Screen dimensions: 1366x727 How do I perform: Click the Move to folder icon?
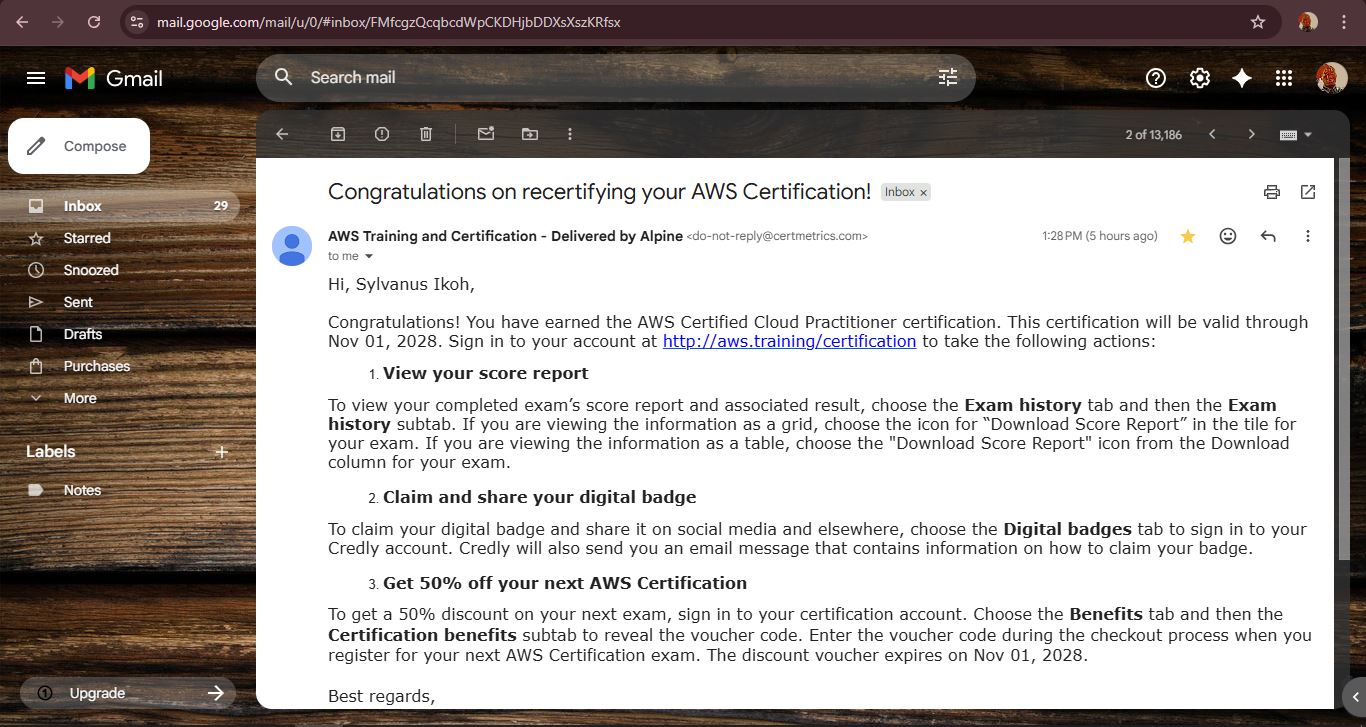pos(529,134)
